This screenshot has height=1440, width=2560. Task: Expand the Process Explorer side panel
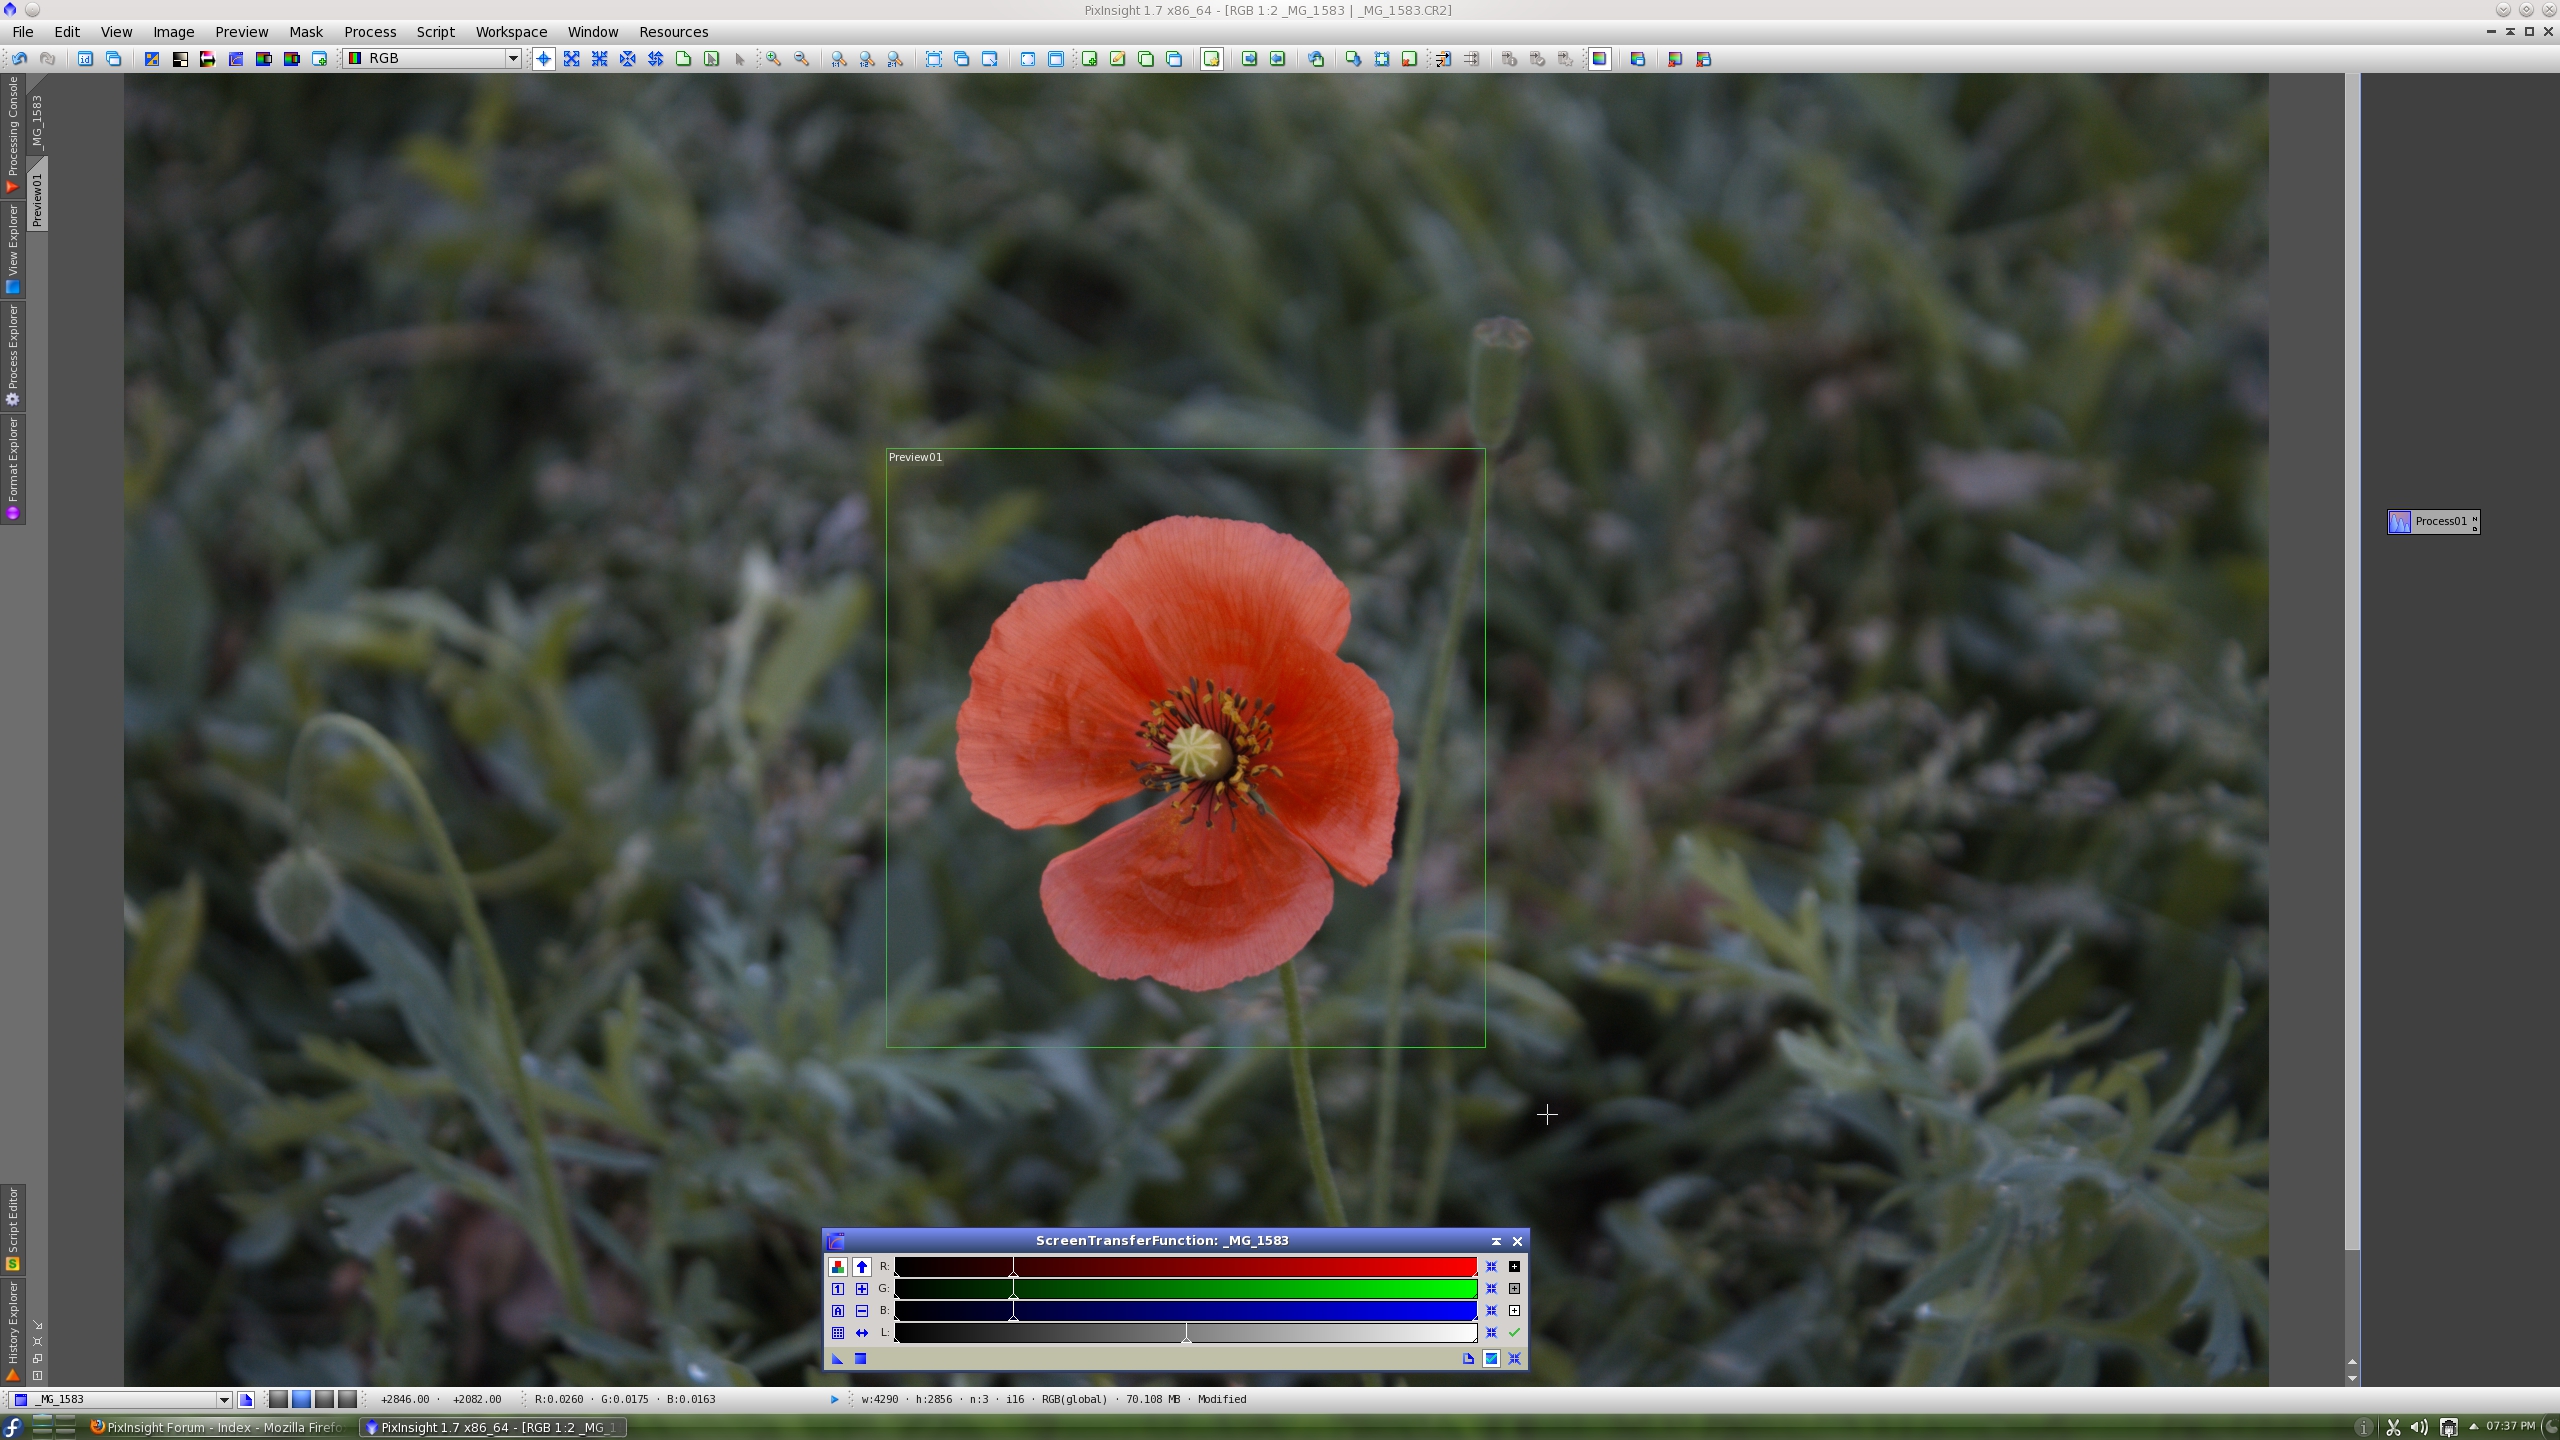coord(13,355)
